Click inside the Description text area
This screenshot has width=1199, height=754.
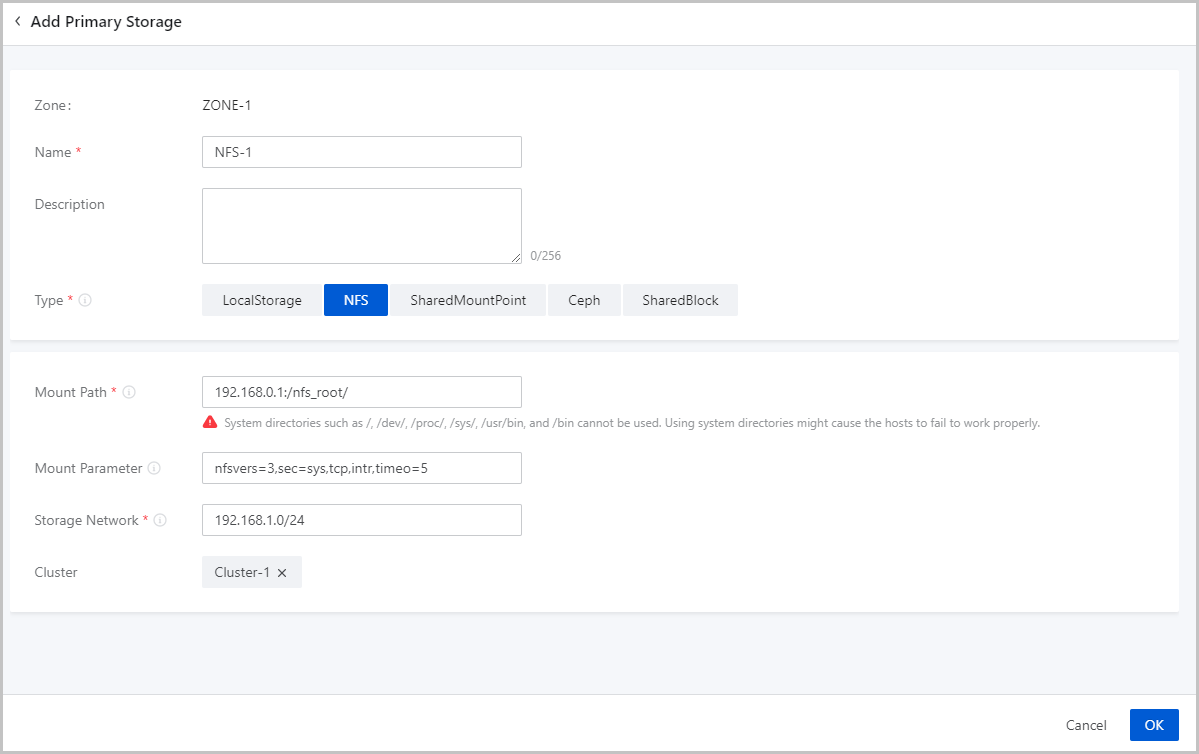click(362, 226)
